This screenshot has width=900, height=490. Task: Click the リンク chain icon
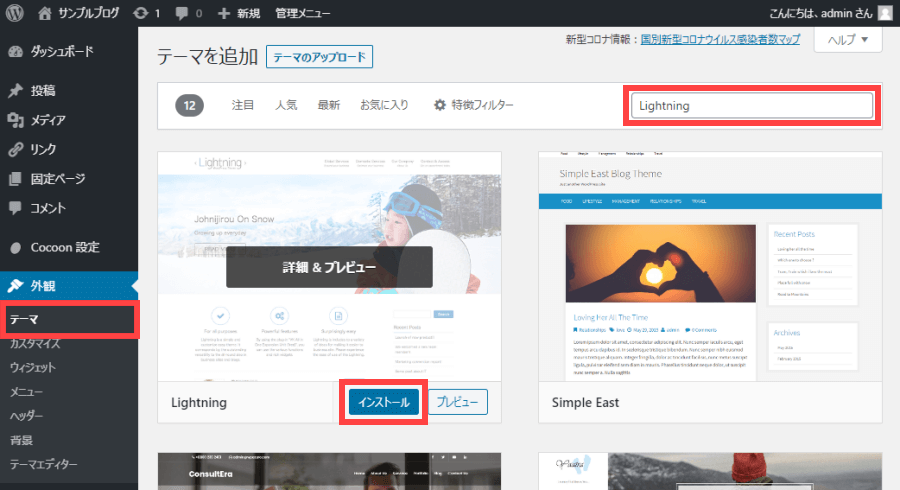click(x=15, y=149)
